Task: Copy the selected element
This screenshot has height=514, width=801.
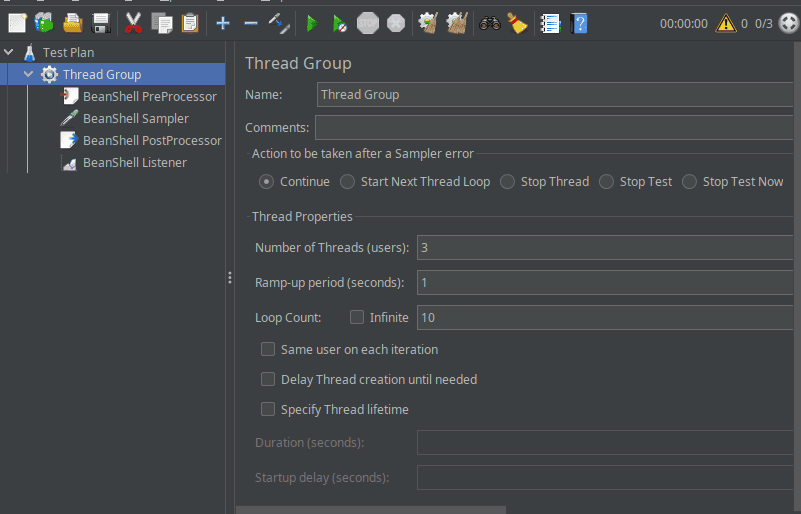Action: point(162,23)
